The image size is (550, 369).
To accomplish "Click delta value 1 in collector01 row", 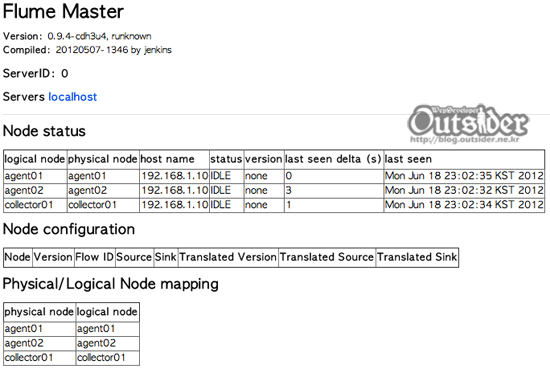I will 334,205.
